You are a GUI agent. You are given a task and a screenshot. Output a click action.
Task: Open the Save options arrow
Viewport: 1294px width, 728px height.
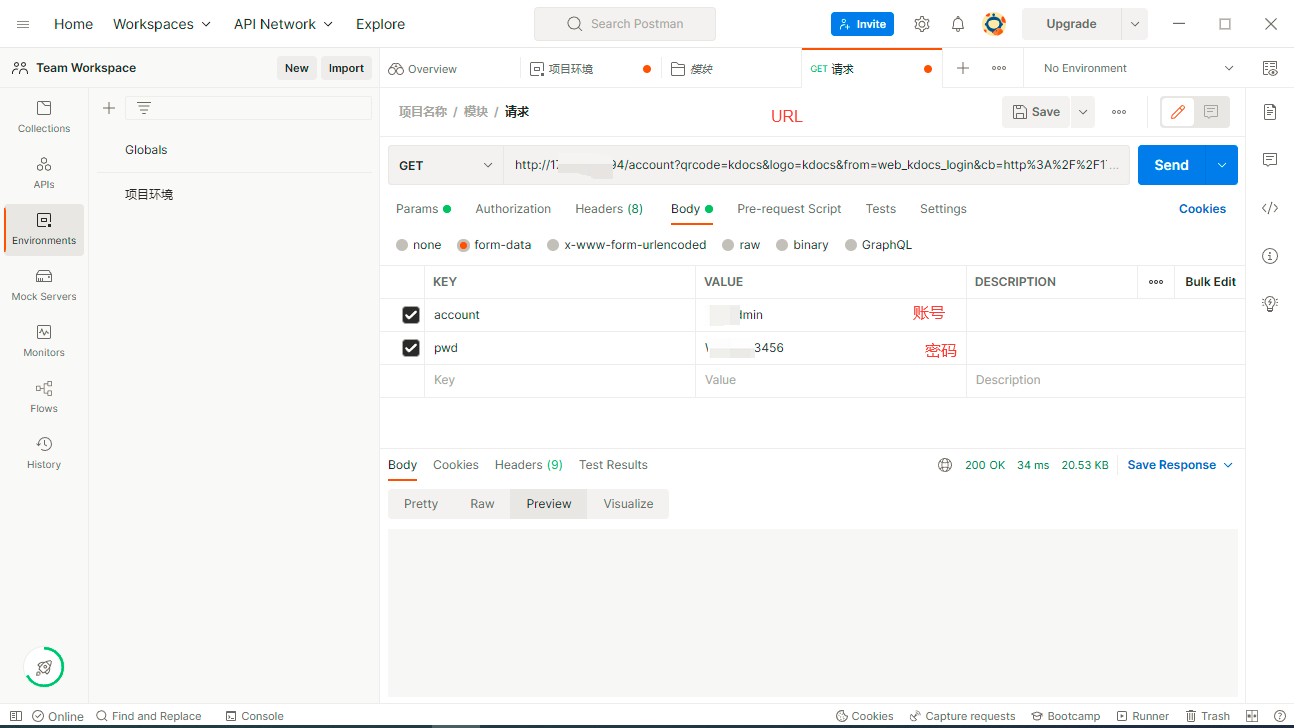[1082, 112]
